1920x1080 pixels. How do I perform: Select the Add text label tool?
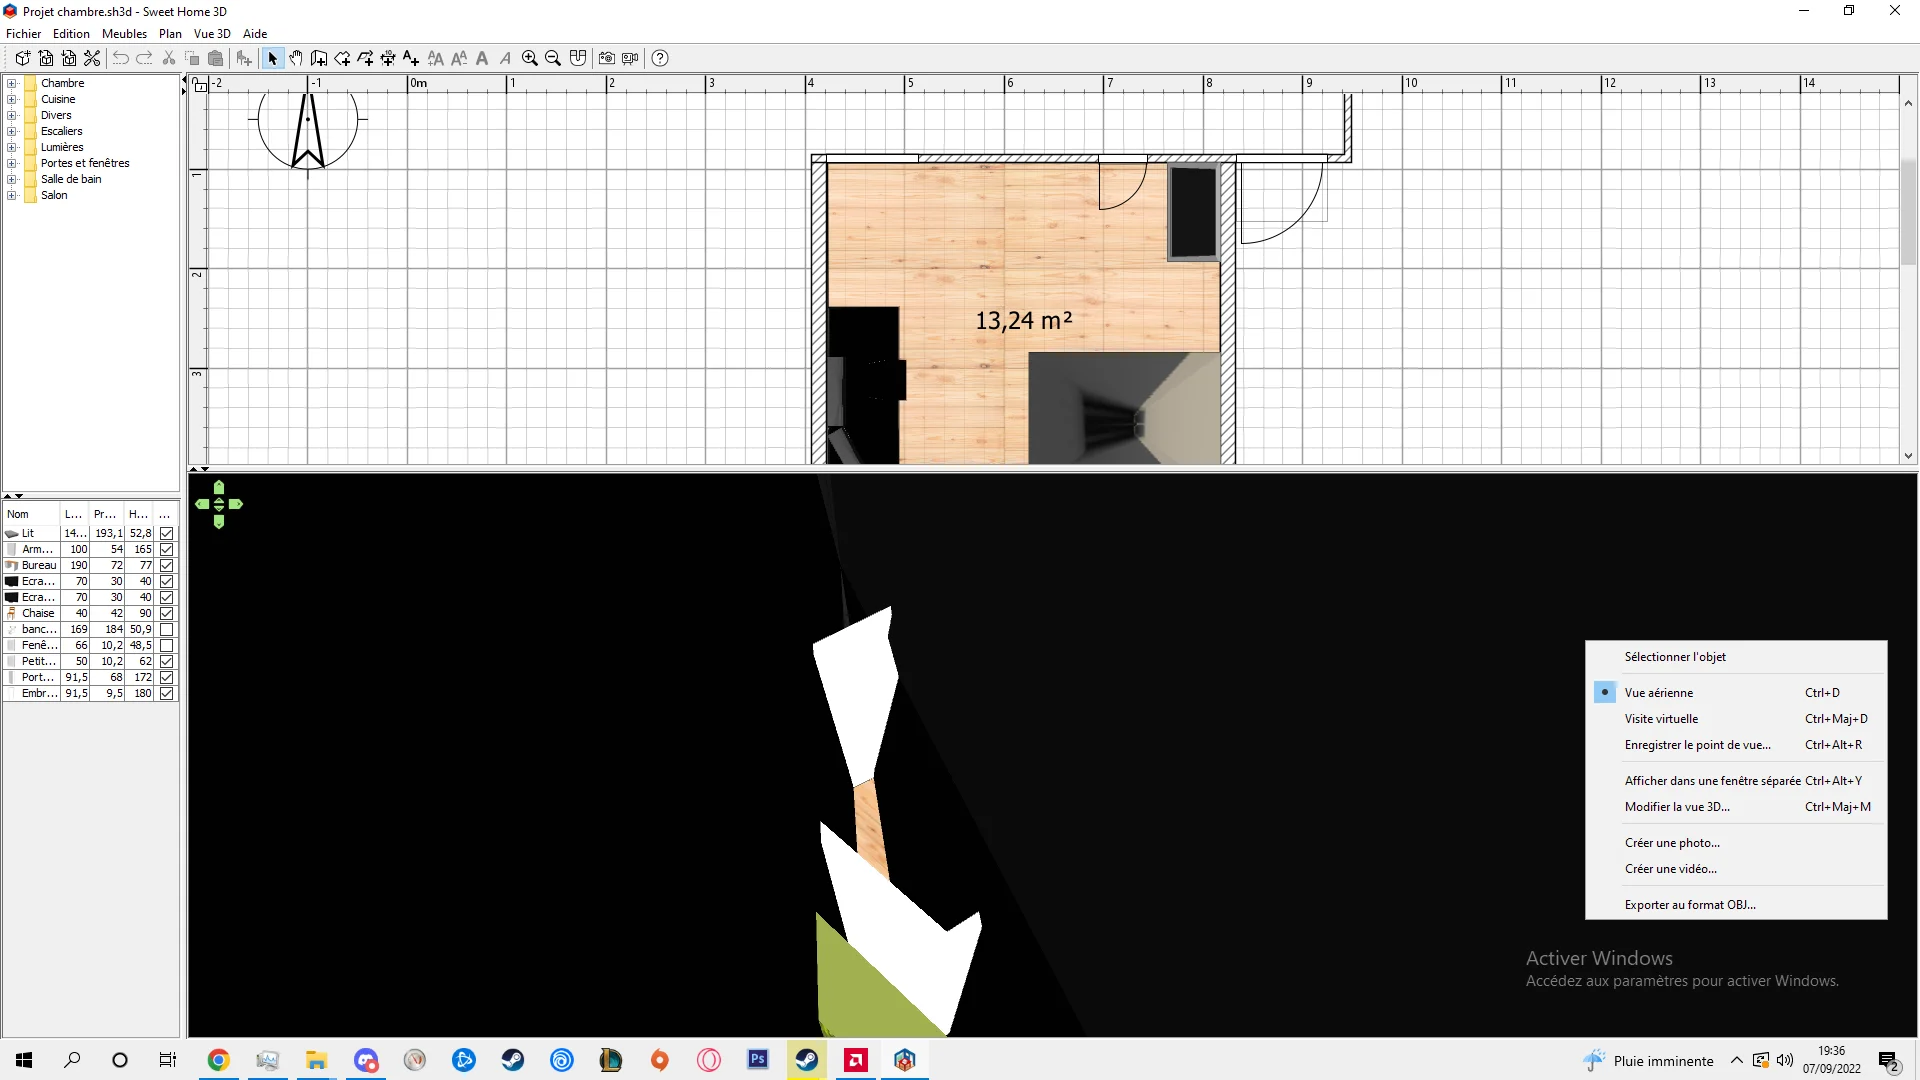(411, 58)
